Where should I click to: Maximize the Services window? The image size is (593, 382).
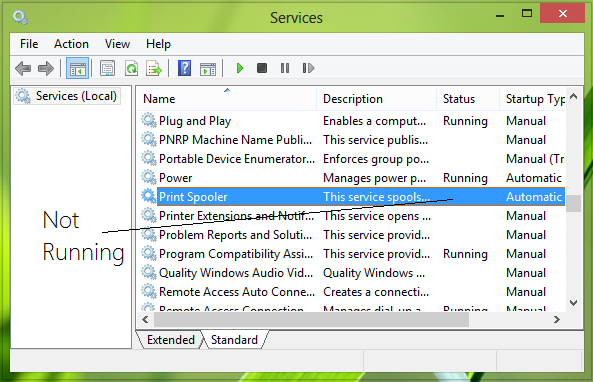coord(527,14)
